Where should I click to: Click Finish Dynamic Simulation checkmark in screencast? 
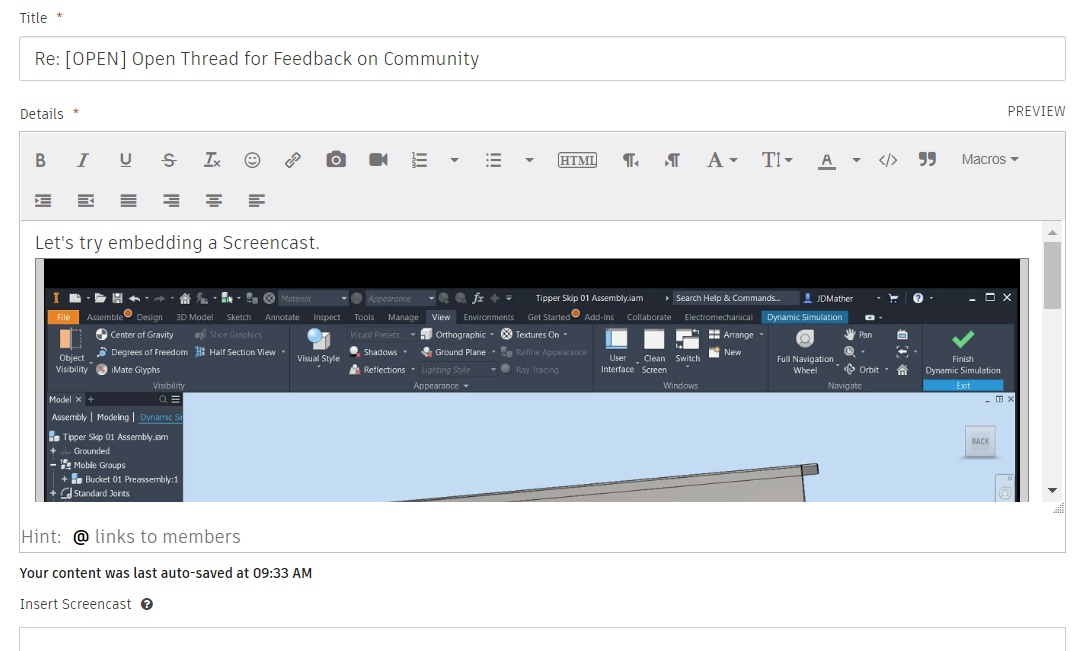(962, 339)
